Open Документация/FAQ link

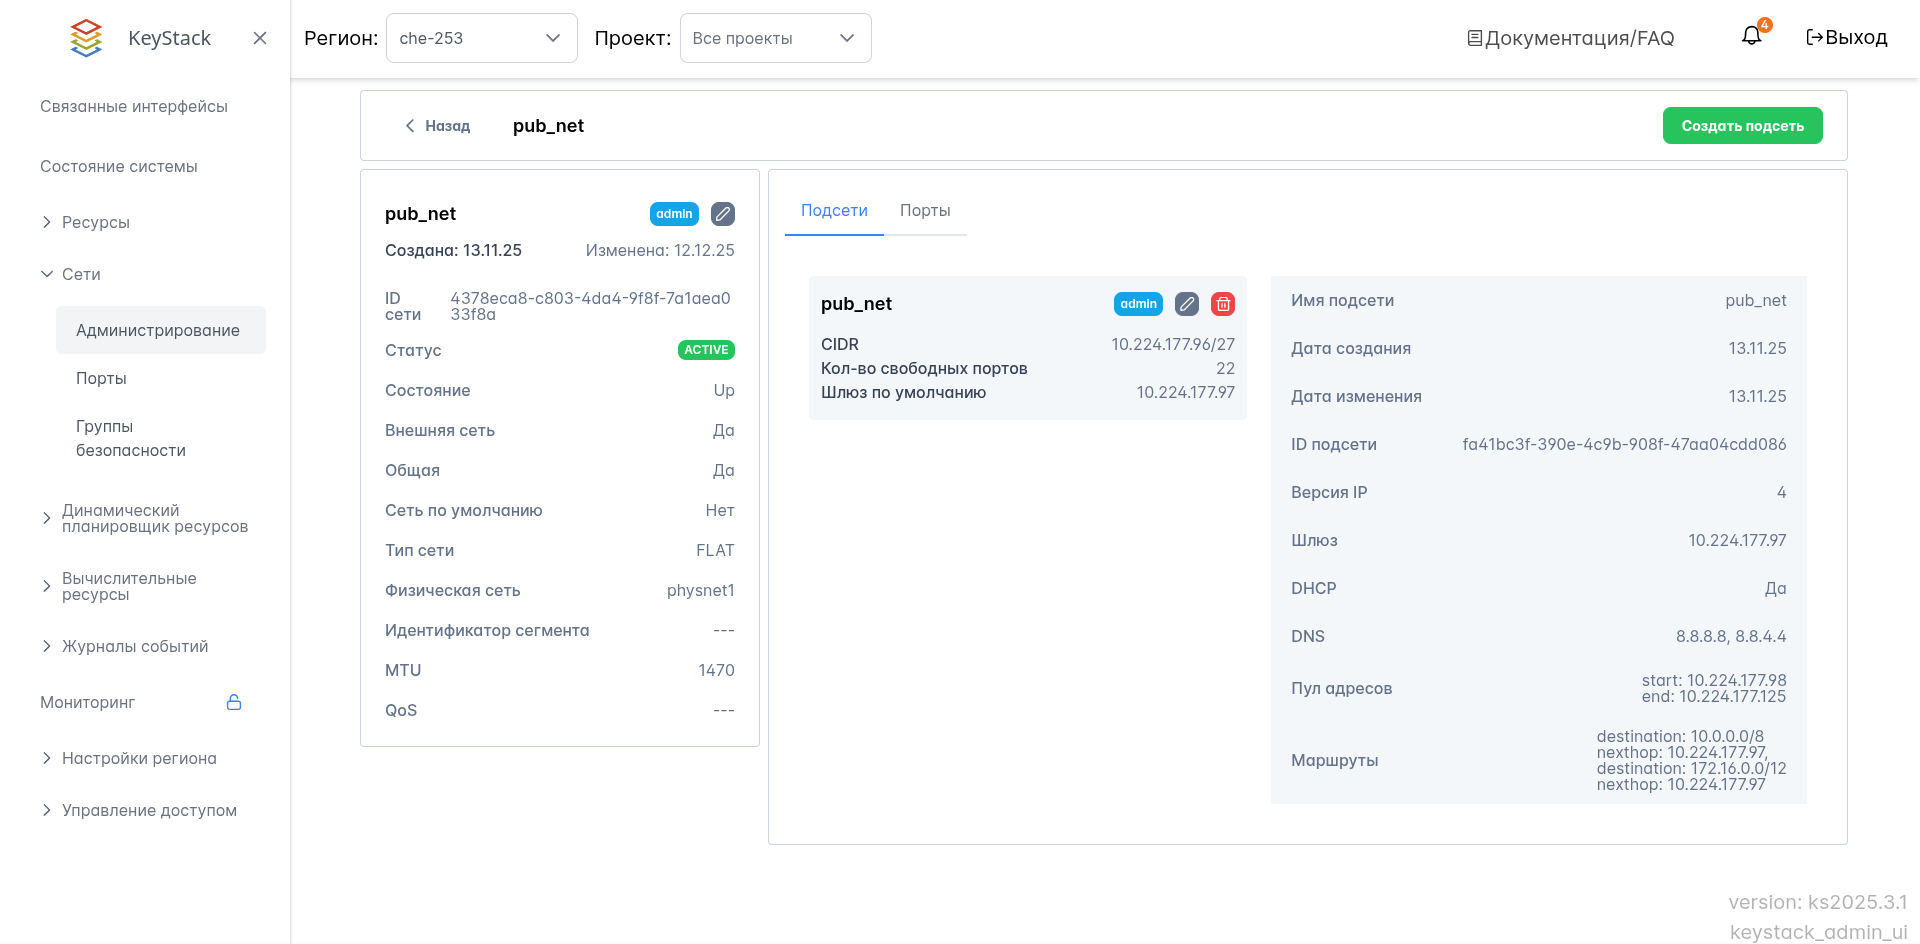1570,38
